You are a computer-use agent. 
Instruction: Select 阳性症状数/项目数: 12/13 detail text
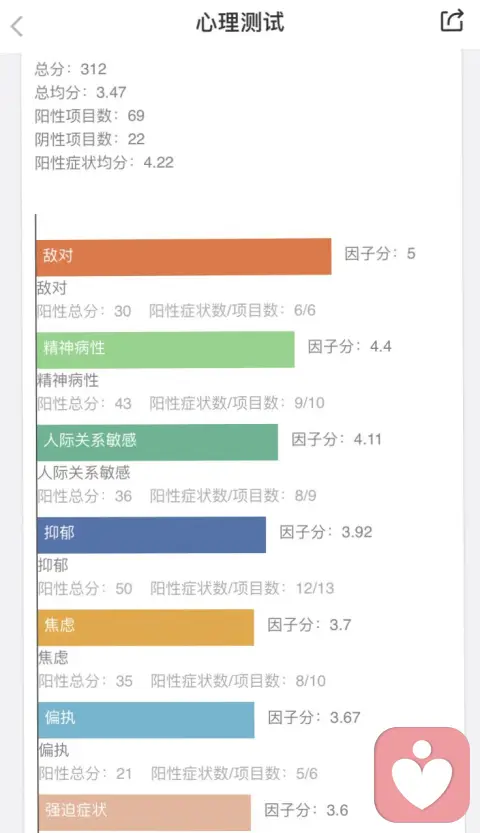(242, 588)
